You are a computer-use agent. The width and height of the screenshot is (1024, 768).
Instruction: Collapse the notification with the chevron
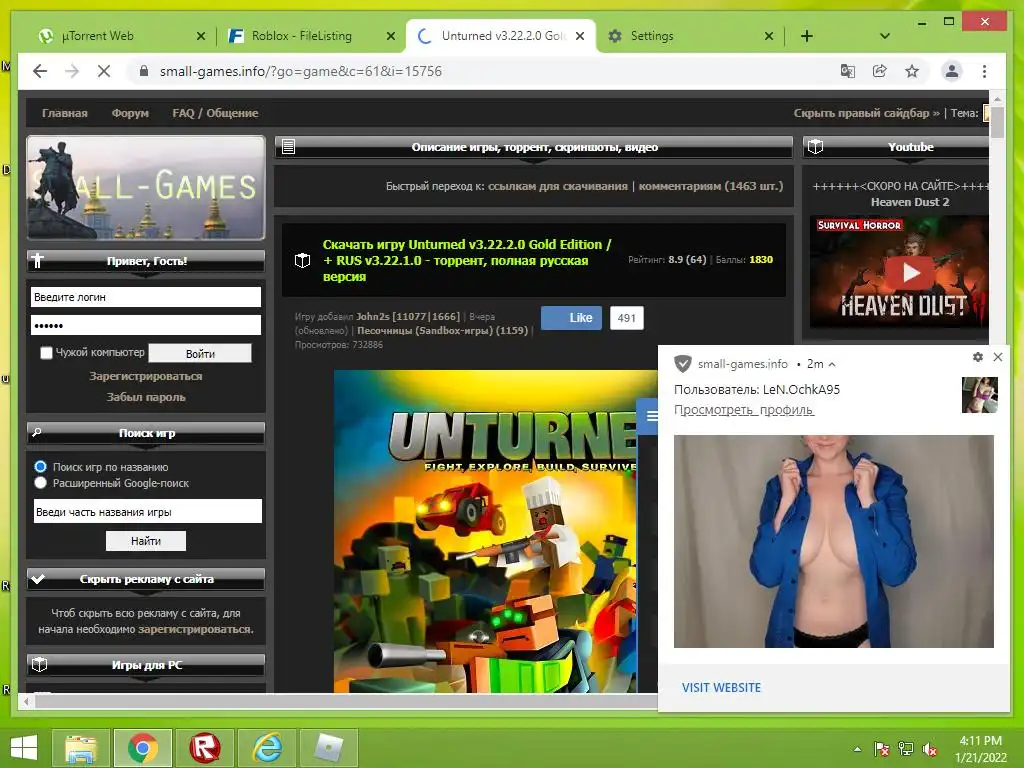tap(832, 364)
